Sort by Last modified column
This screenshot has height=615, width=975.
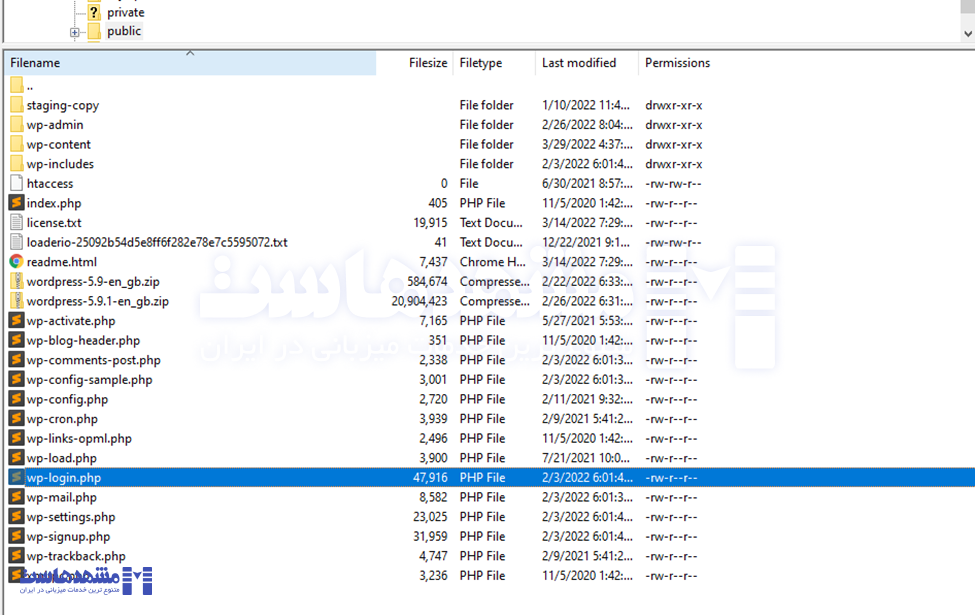pyautogui.click(x=578, y=63)
